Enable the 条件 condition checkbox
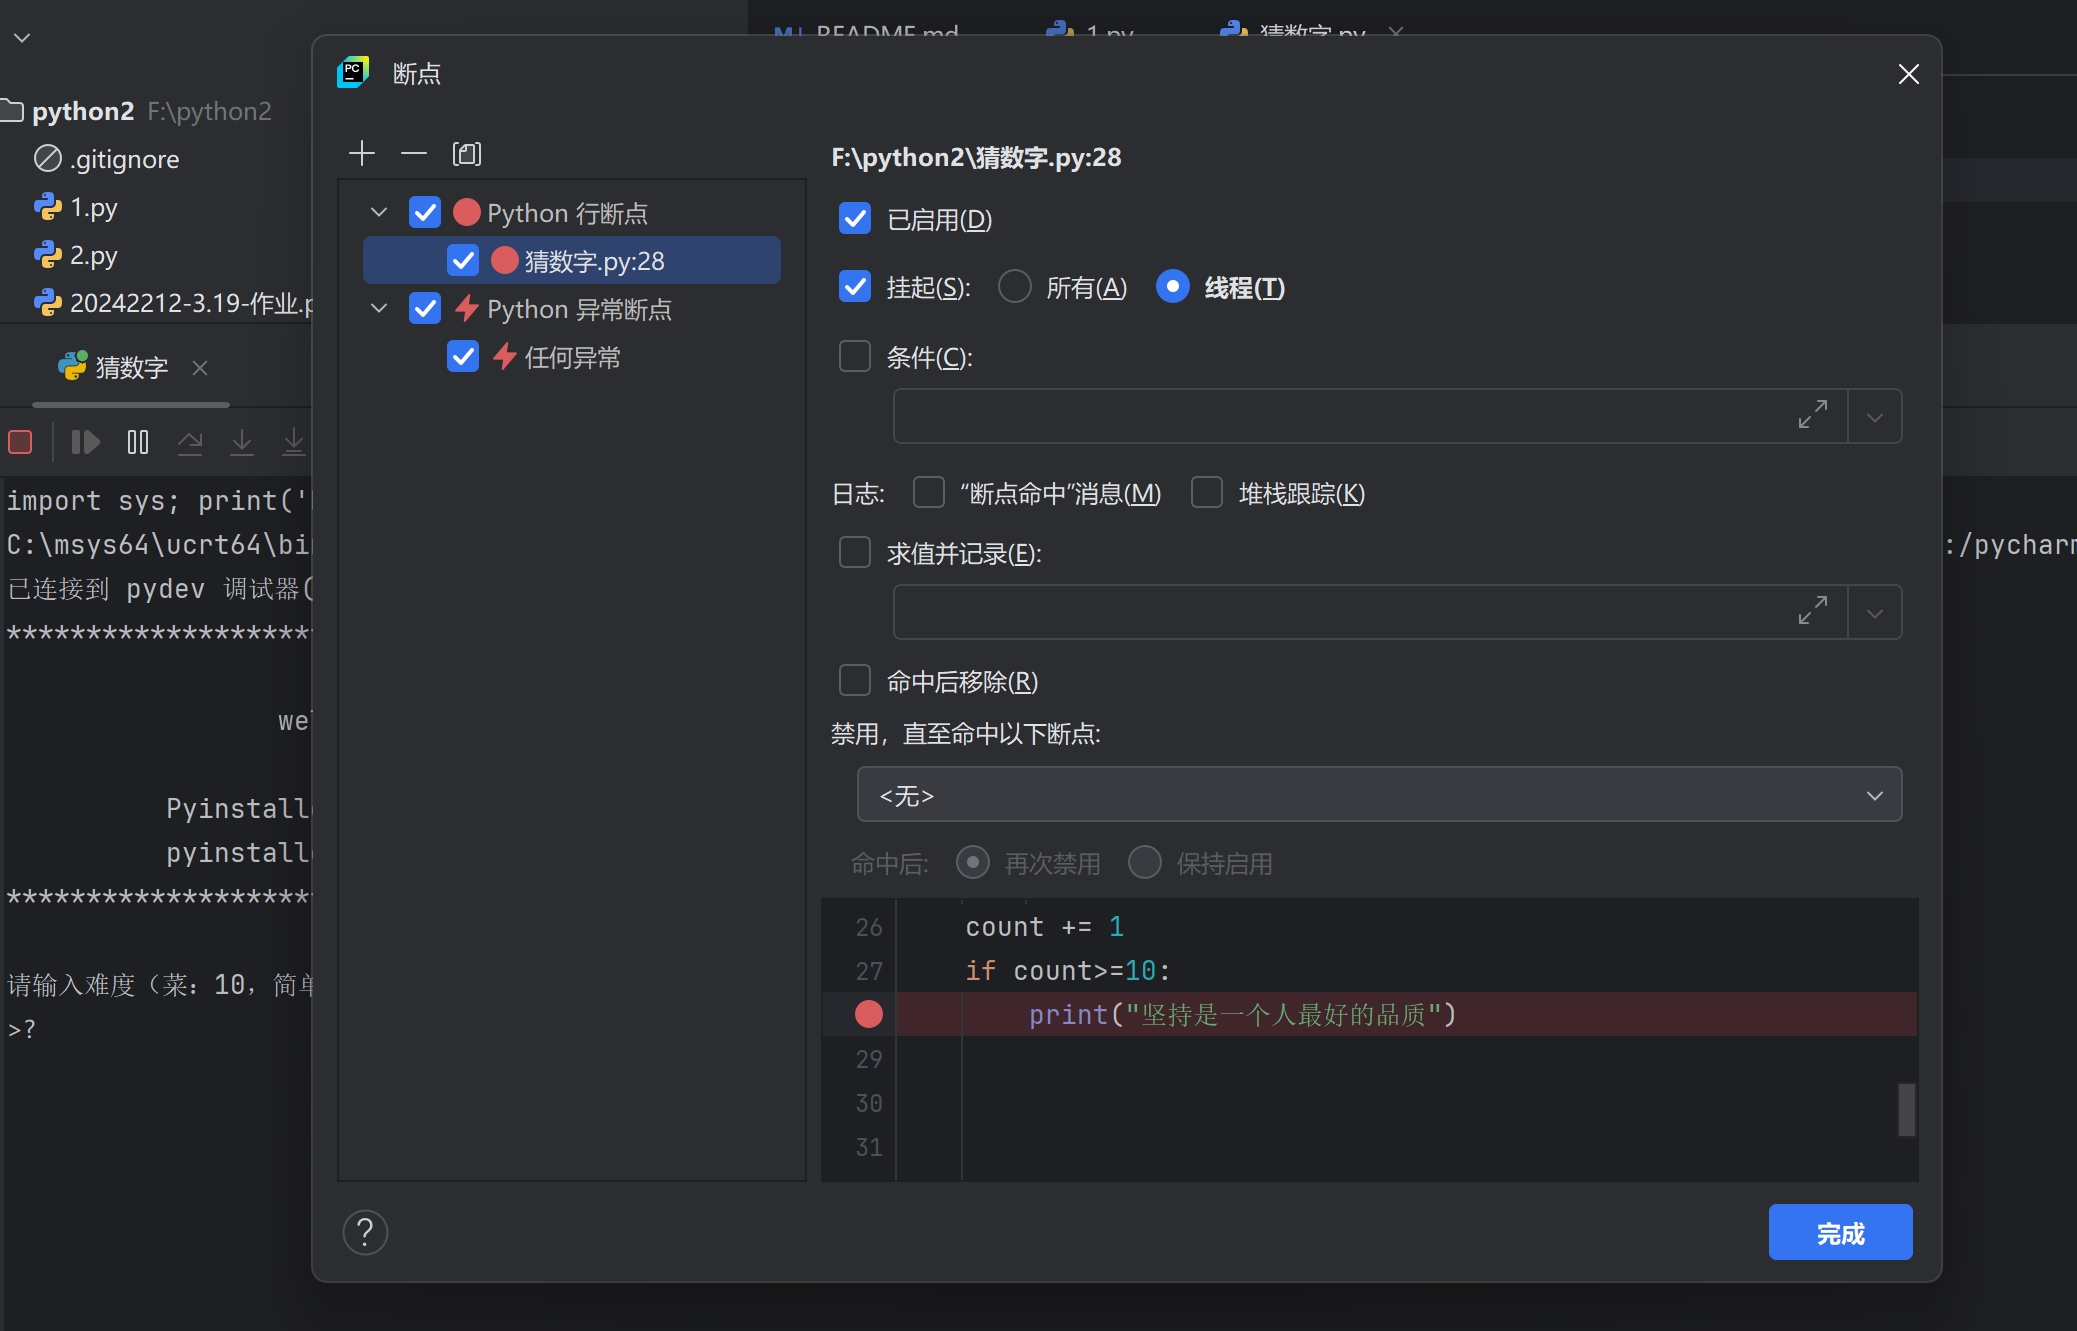Screen dimensions: 2077x1331 click(855, 357)
